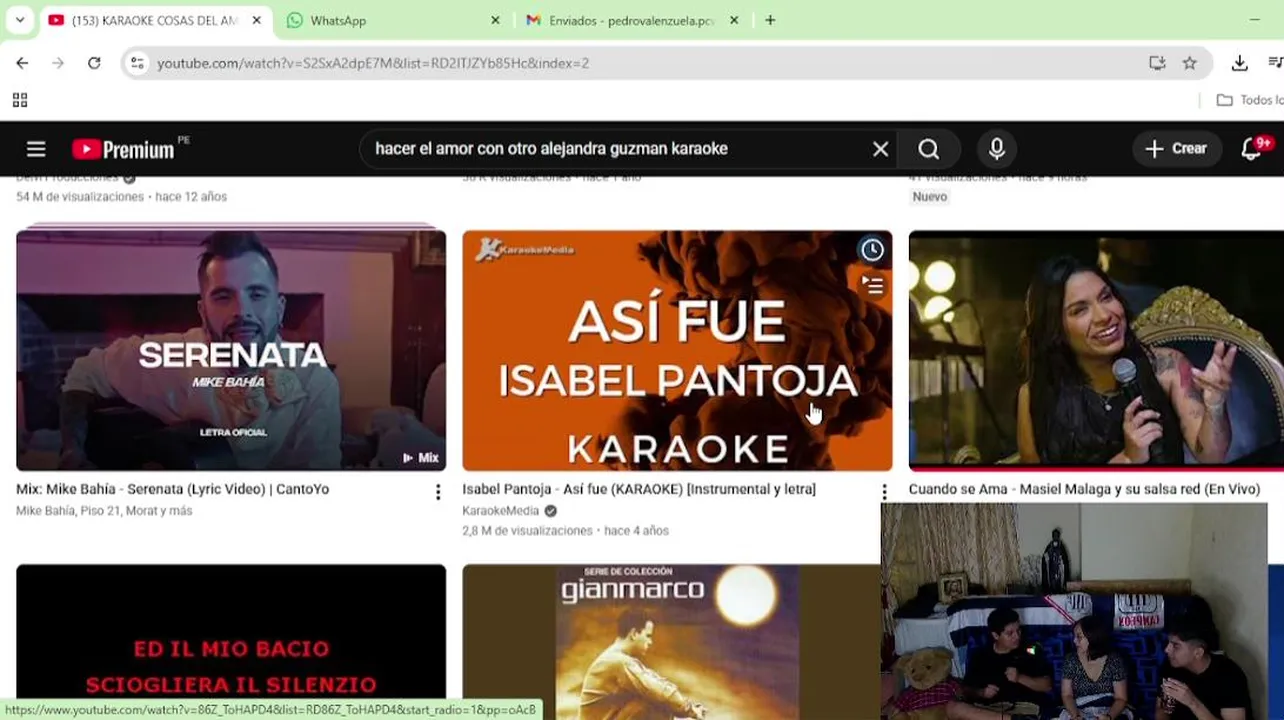The height and width of the screenshot is (720, 1284).
Task: Clear the search box with X icon
Action: pos(880,149)
